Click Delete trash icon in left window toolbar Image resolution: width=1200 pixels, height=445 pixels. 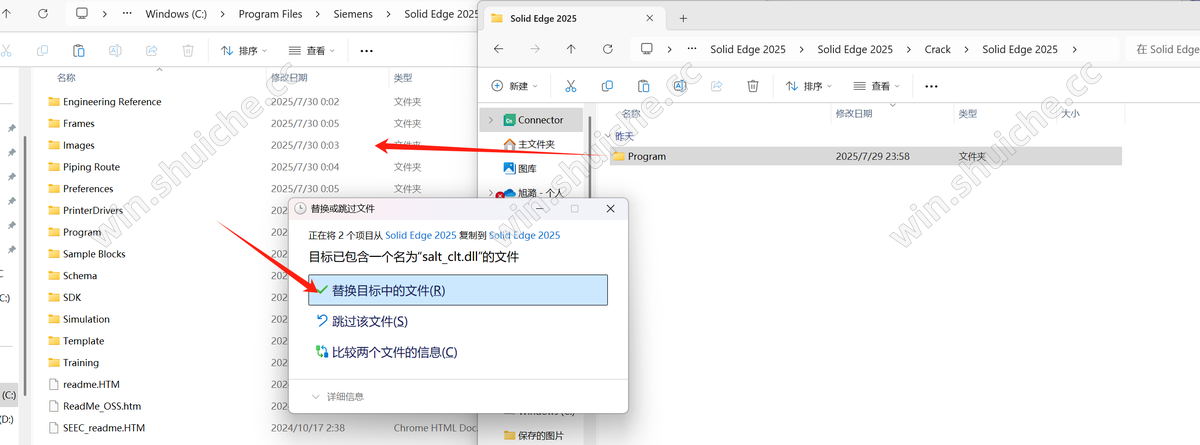click(x=188, y=50)
